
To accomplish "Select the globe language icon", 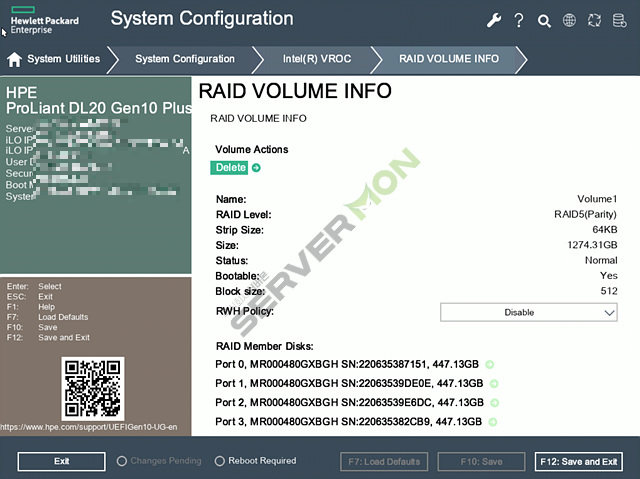I will click(x=569, y=20).
